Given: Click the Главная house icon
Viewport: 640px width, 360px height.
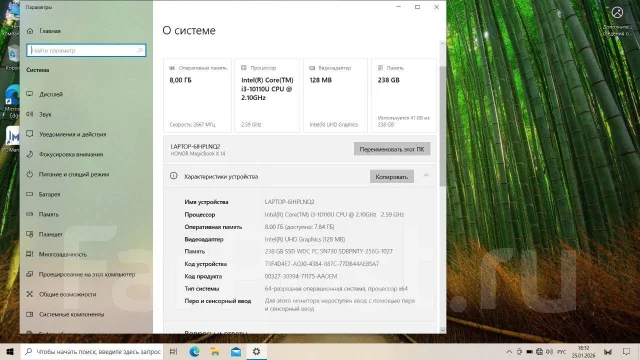Looking at the screenshot, I should [x=30, y=31].
